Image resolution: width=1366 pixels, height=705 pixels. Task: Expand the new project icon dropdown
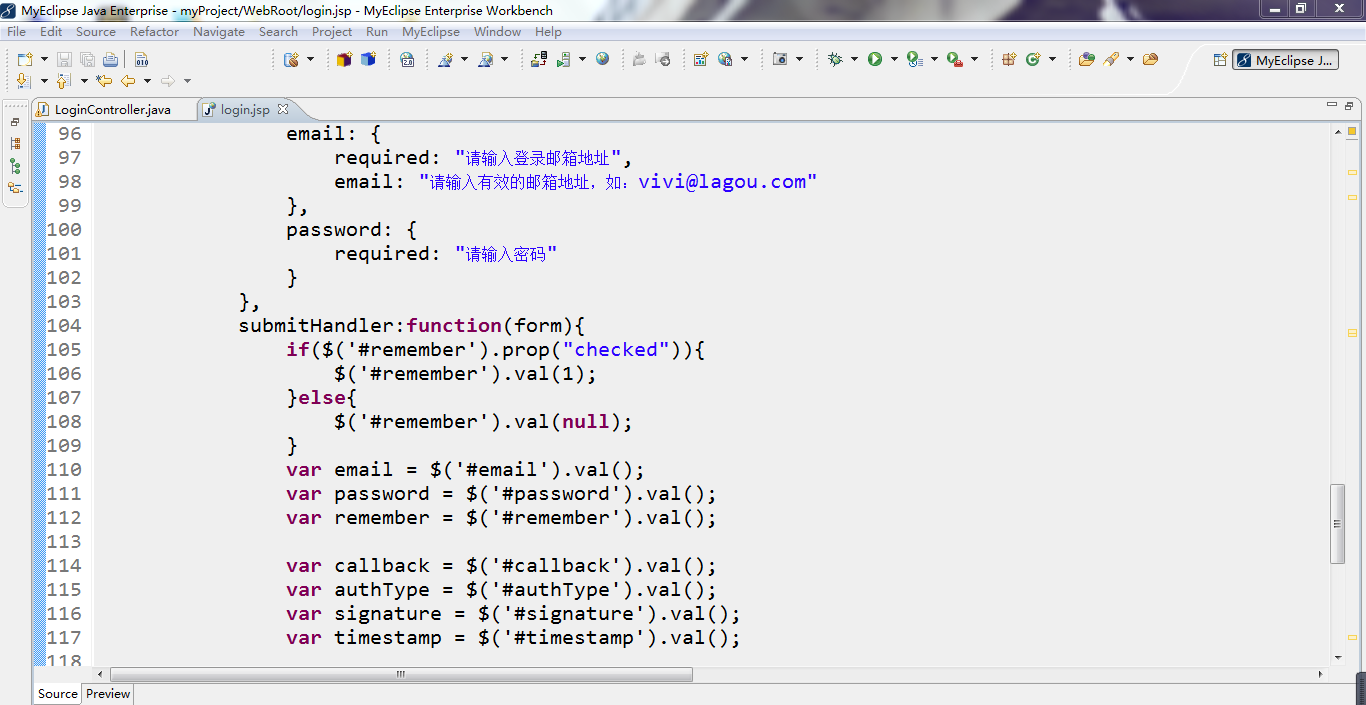click(x=310, y=60)
